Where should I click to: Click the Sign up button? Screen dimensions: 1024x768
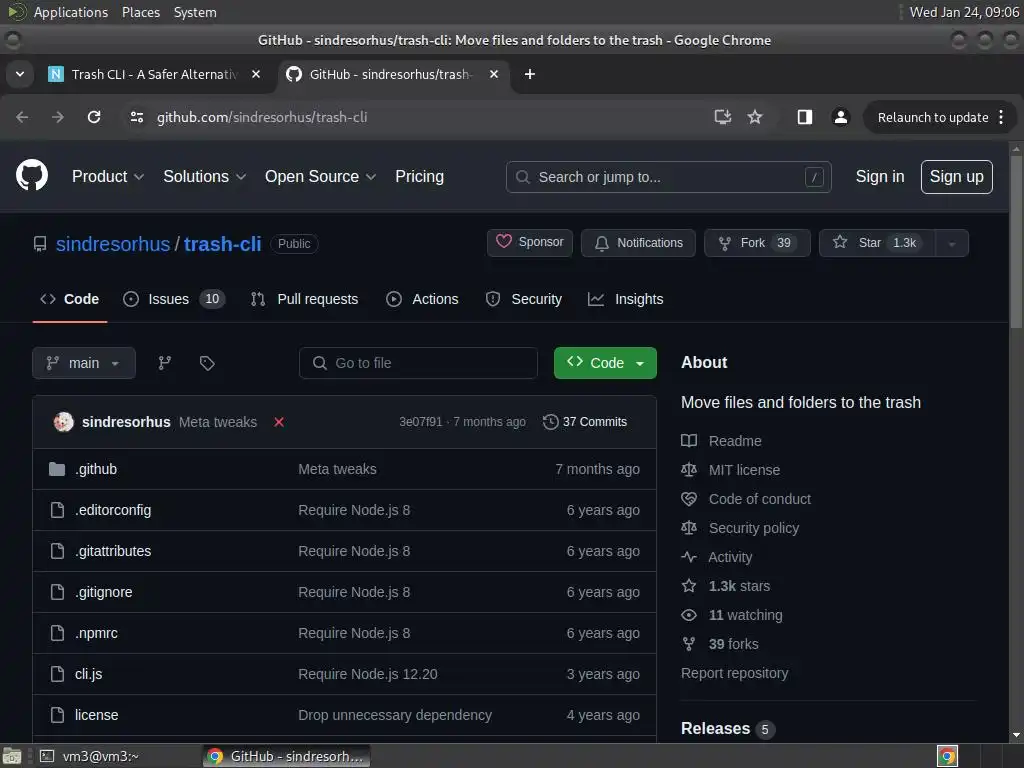tap(956, 176)
